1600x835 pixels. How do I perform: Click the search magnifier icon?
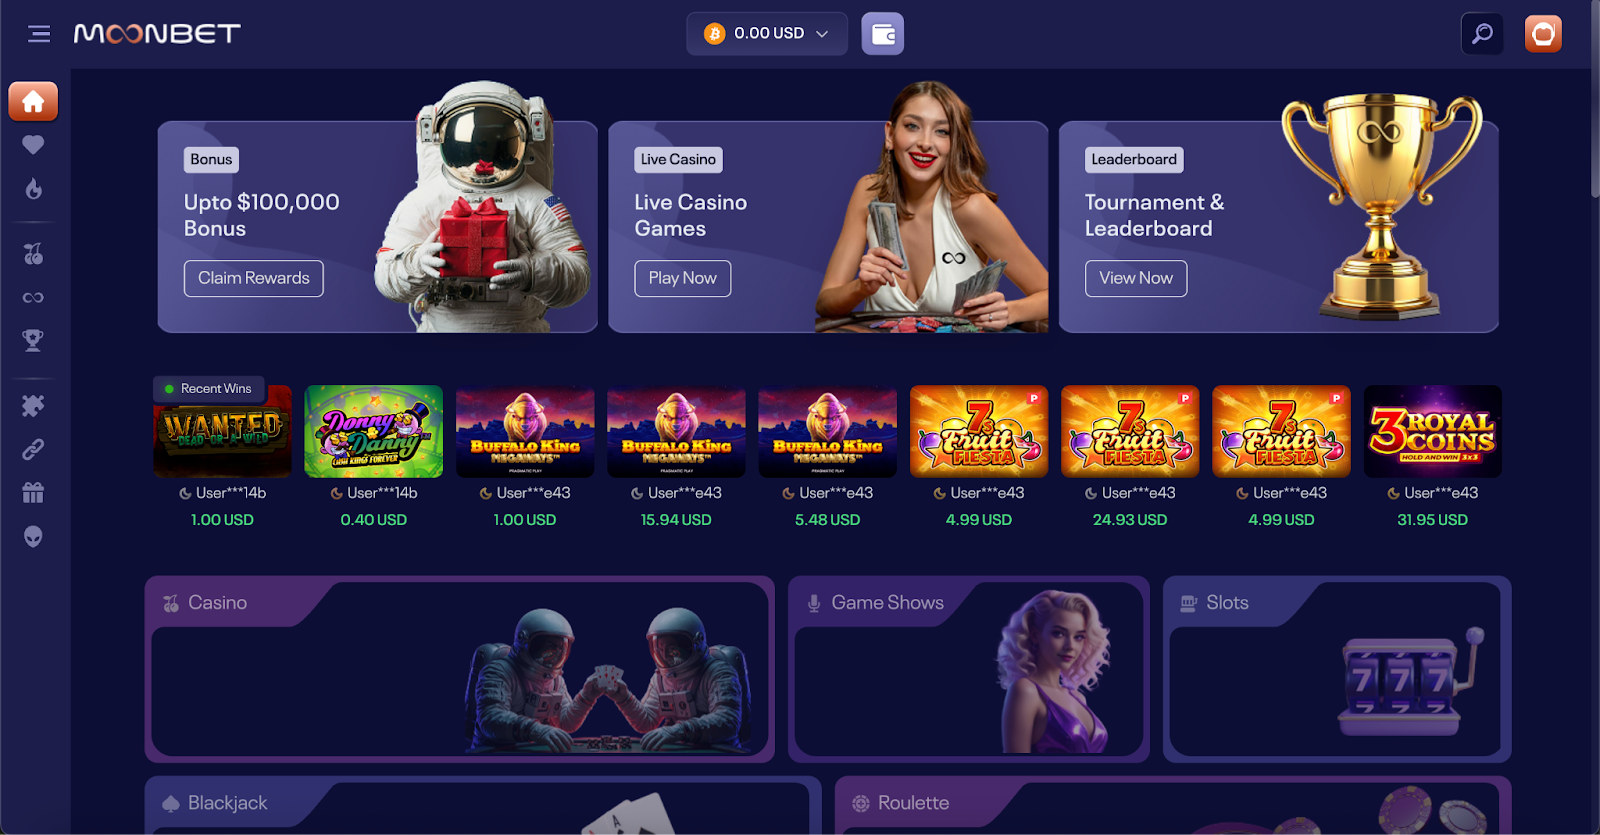point(1482,34)
